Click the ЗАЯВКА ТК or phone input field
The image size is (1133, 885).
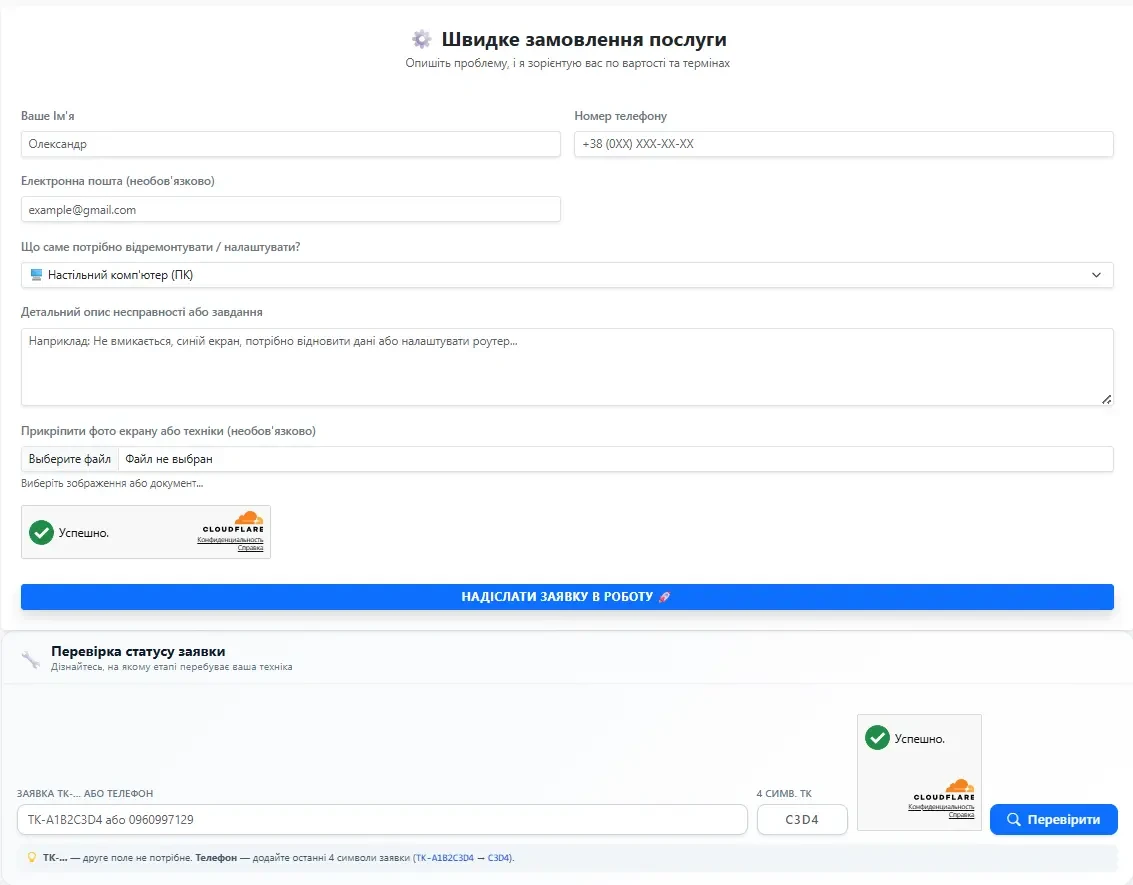click(382, 819)
